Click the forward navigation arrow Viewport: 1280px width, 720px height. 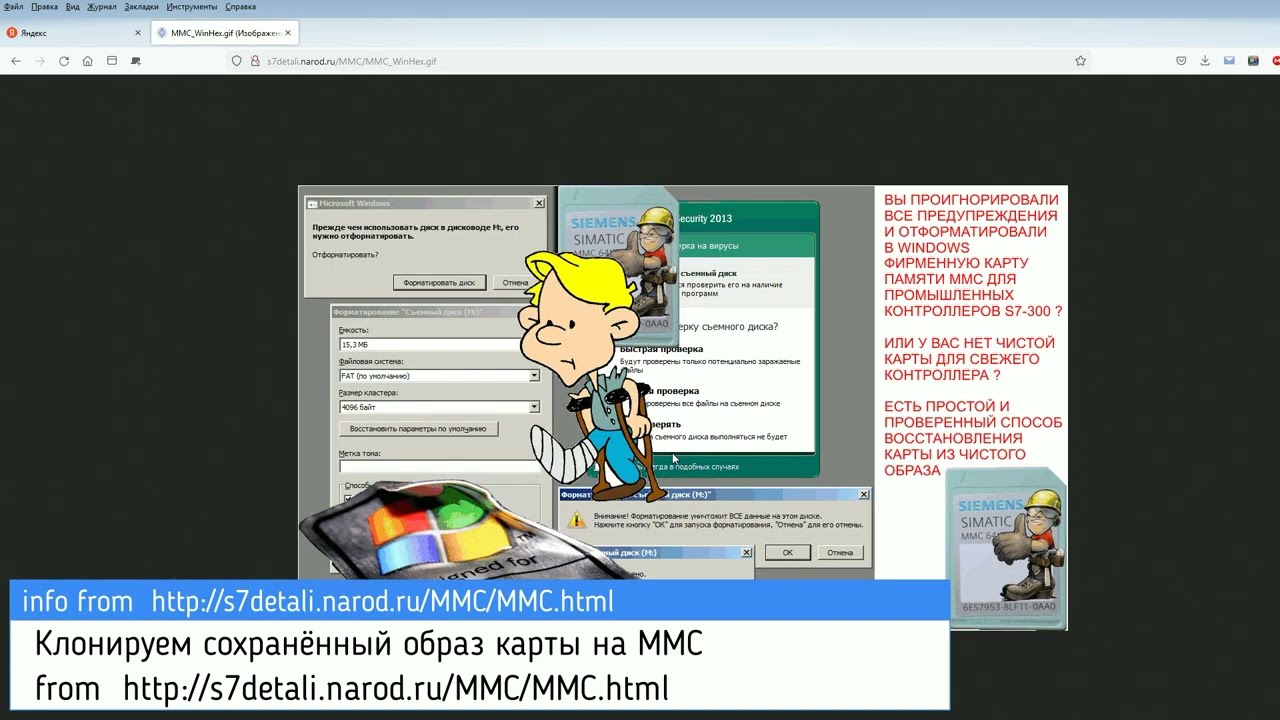tap(40, 61)
